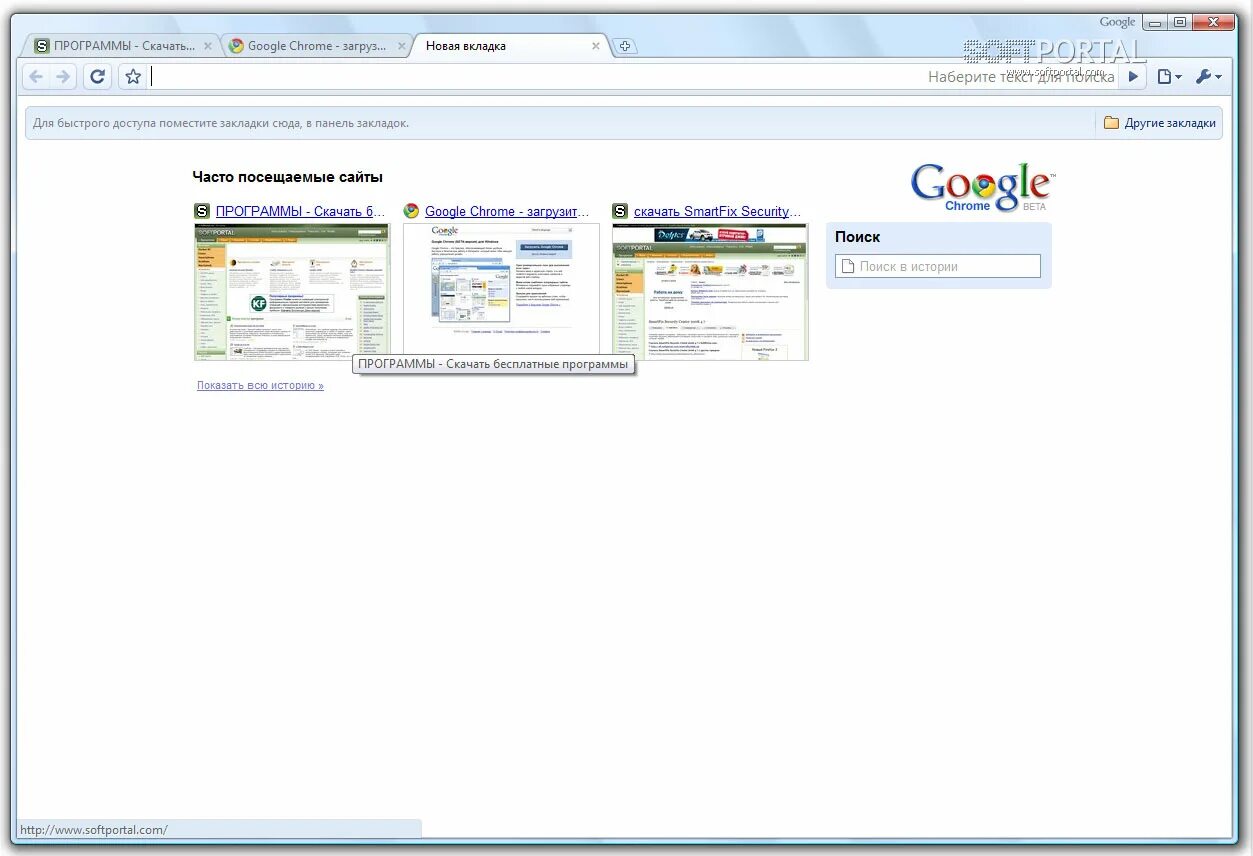Click status bar text http://www.softportal.com/
Viewport: 1253px width, 856px height.
pos(94,830)
